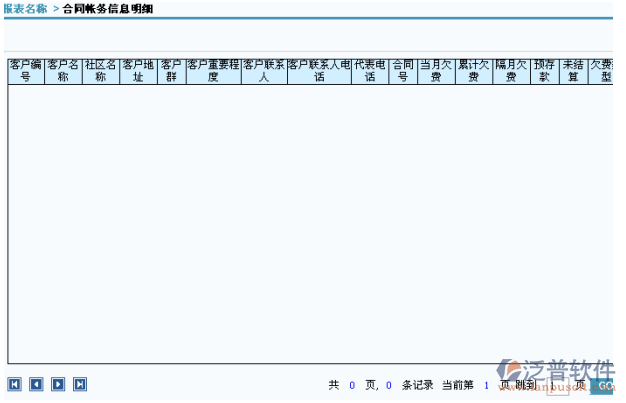Click the 报表名称 breadcrumb link
This screenshot has height=403, width=626.
[25, 8]
